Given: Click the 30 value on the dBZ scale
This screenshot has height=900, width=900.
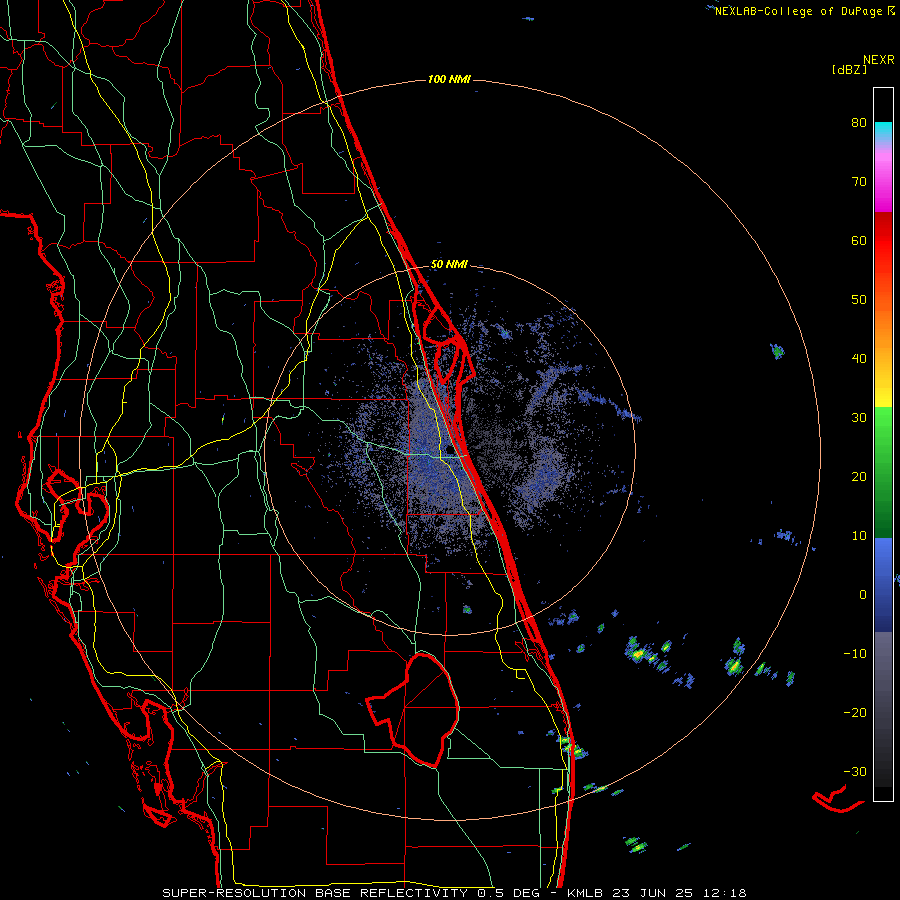Looking at the screenshot, I should [x=859, y=418].
